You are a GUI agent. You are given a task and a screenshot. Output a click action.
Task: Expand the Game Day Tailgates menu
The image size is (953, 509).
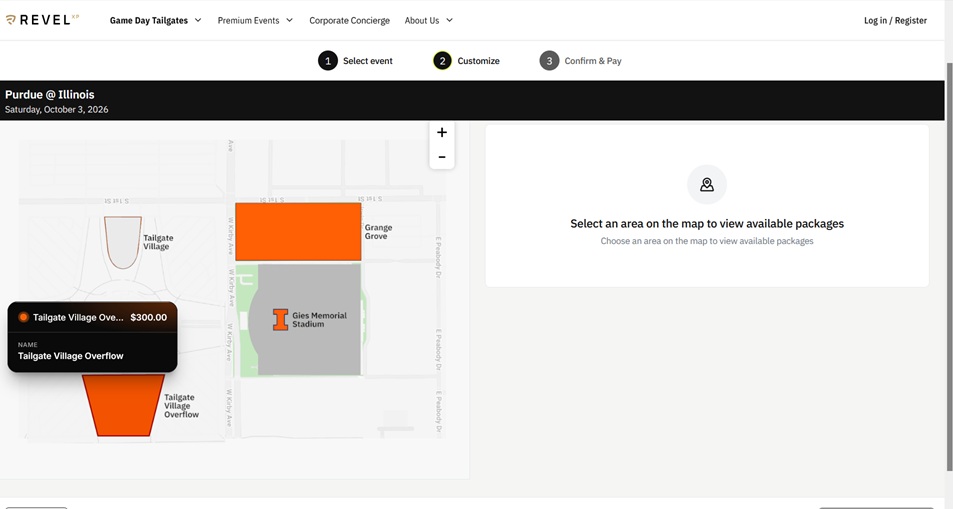point(156,20)
